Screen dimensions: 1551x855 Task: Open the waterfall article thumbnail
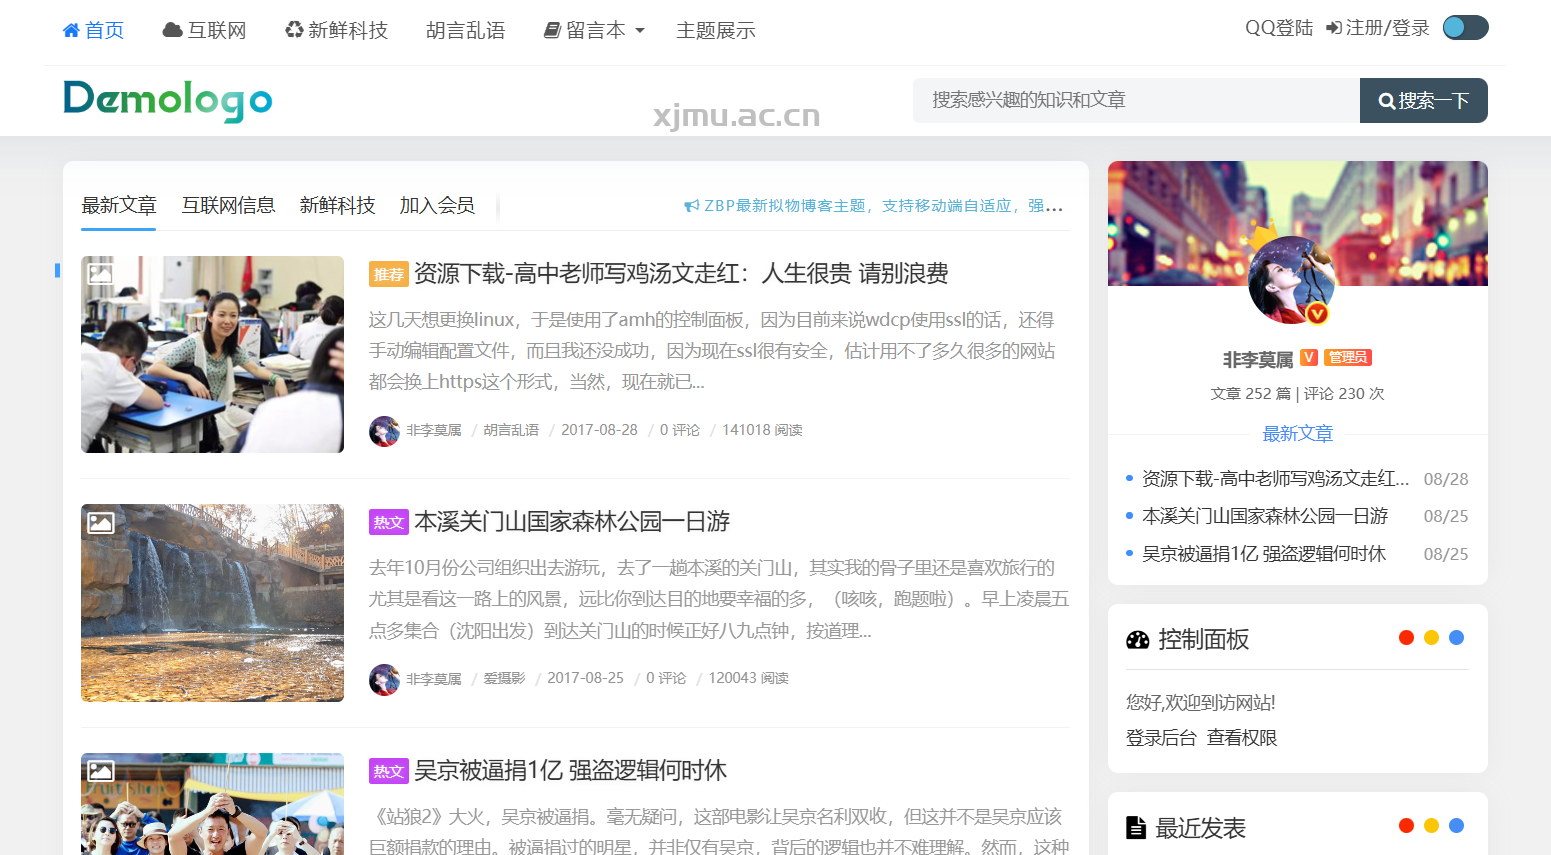[x=212, y=602]
